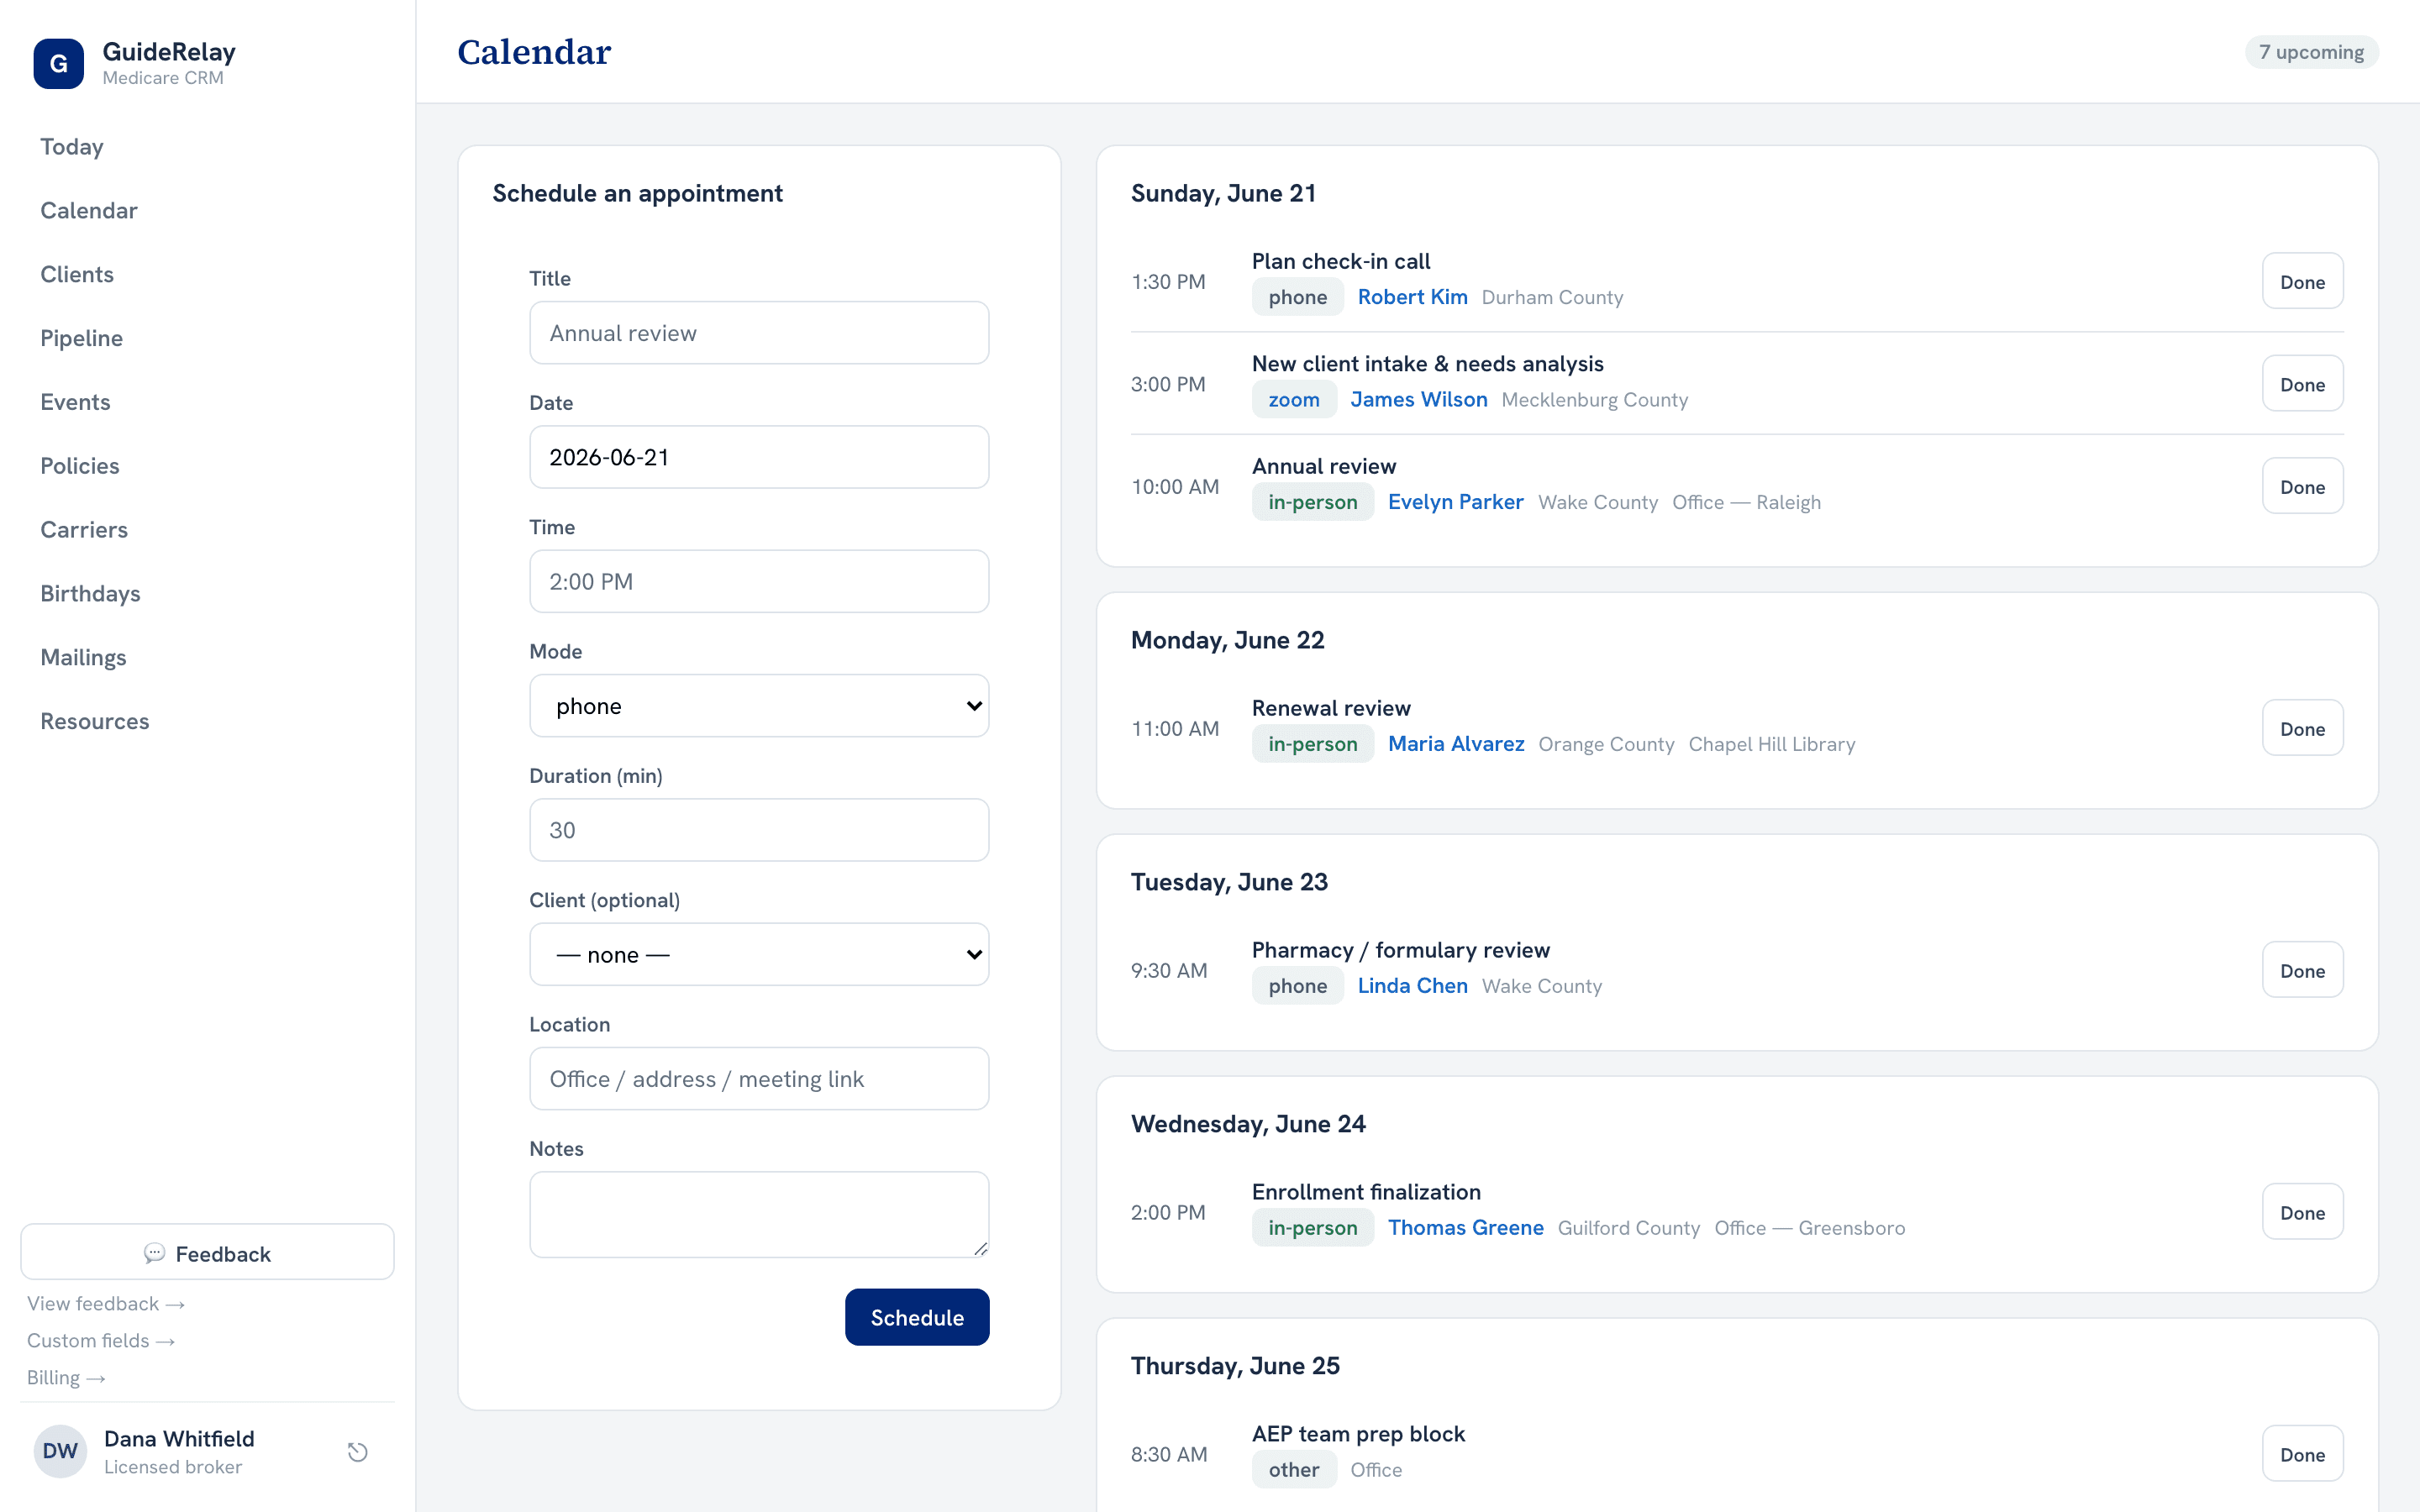Open Evelyn Parker client link
The image size is (2420, 1512).
[x=1455, y=502]
